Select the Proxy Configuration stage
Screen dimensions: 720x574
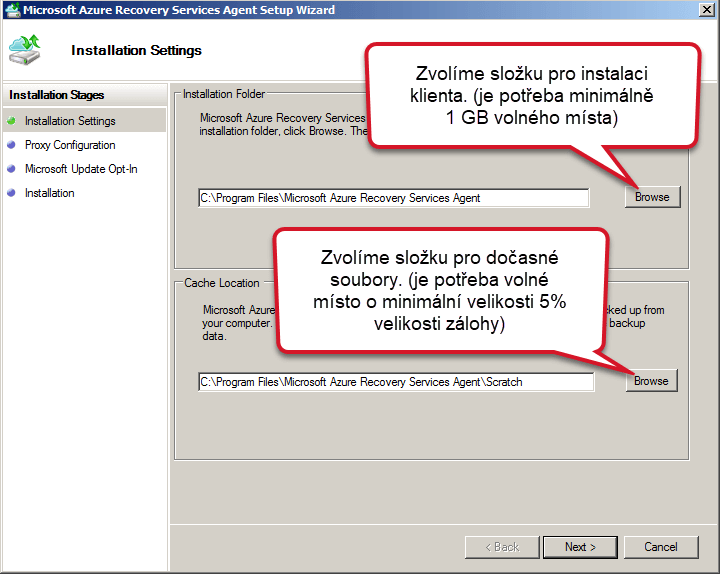(70, 145)
